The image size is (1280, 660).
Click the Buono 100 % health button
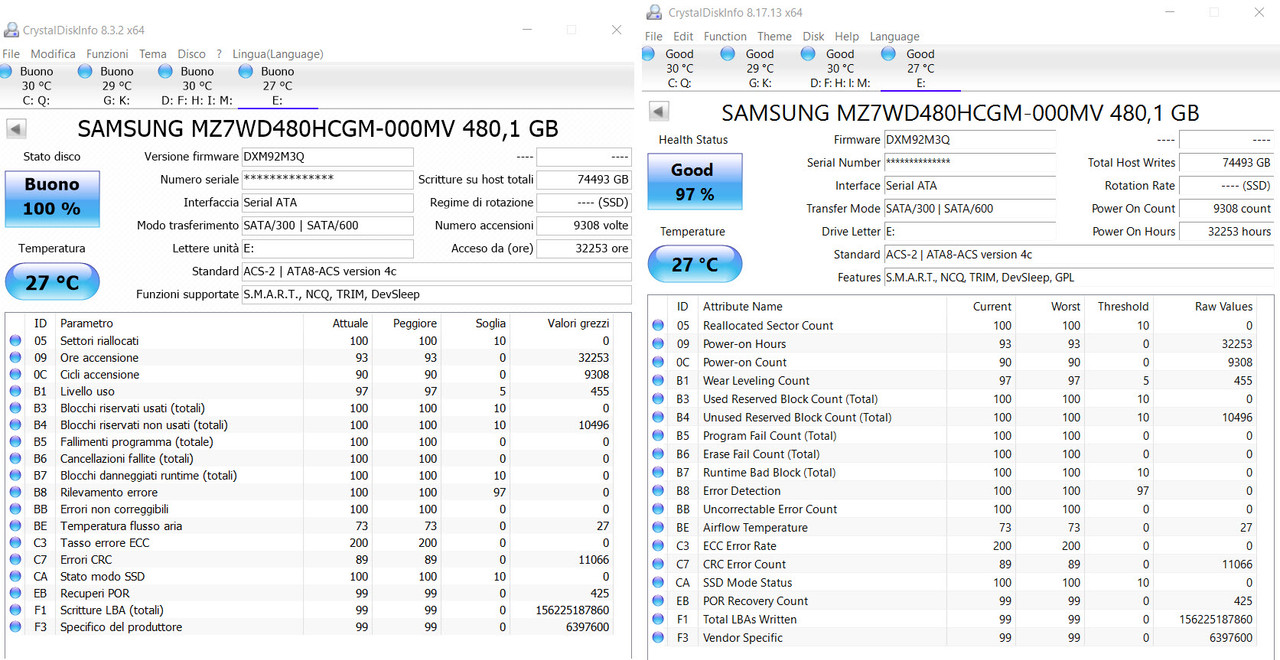52,198
